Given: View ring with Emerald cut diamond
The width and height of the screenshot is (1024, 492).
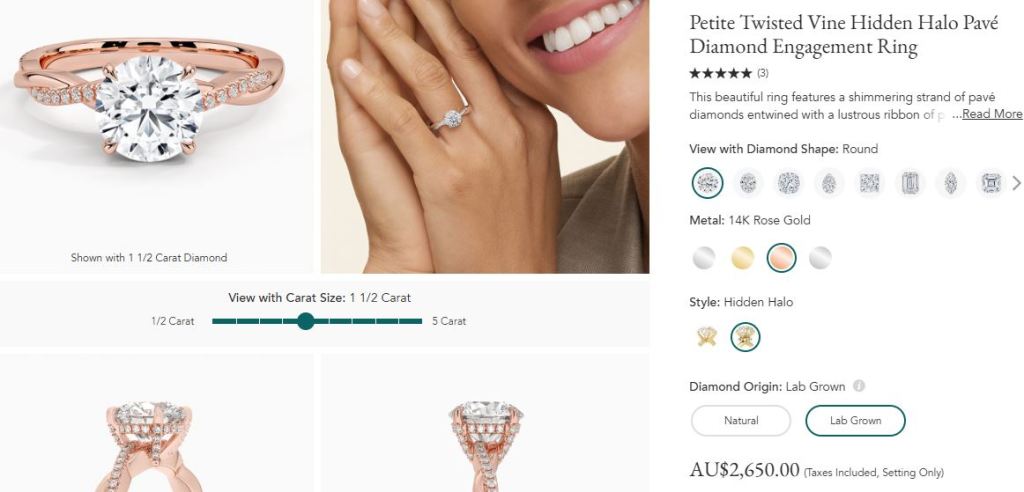Looking at the screenshot, I should point(910,183).
